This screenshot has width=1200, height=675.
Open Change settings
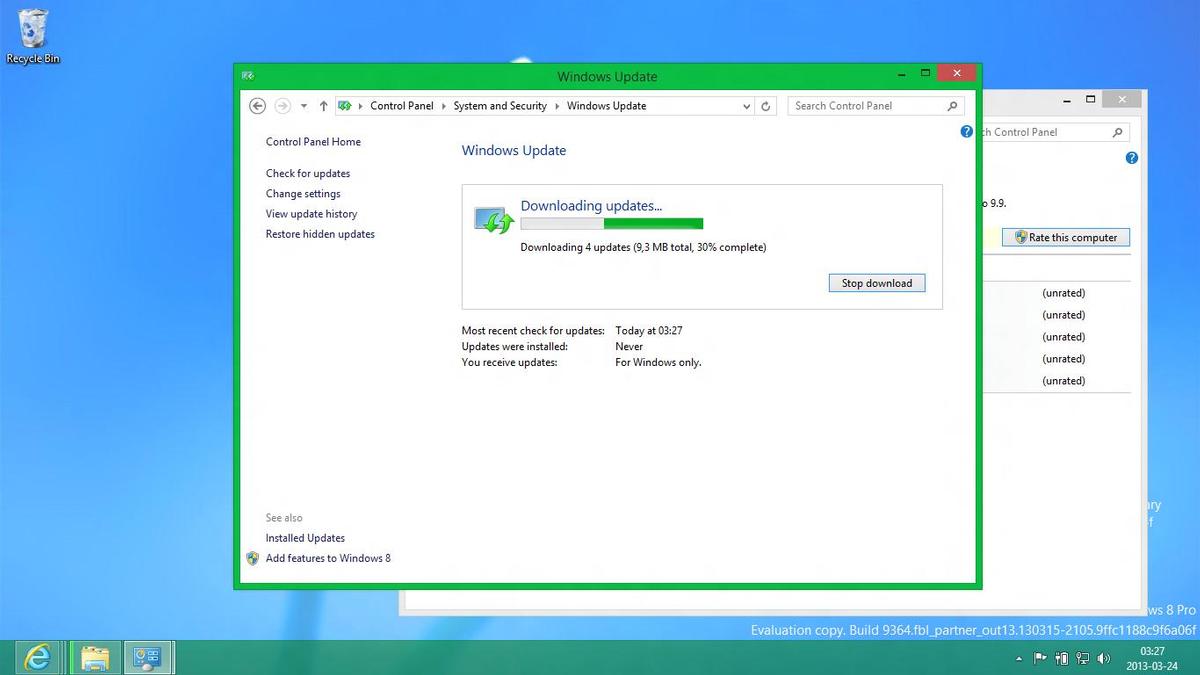(303, 194)
